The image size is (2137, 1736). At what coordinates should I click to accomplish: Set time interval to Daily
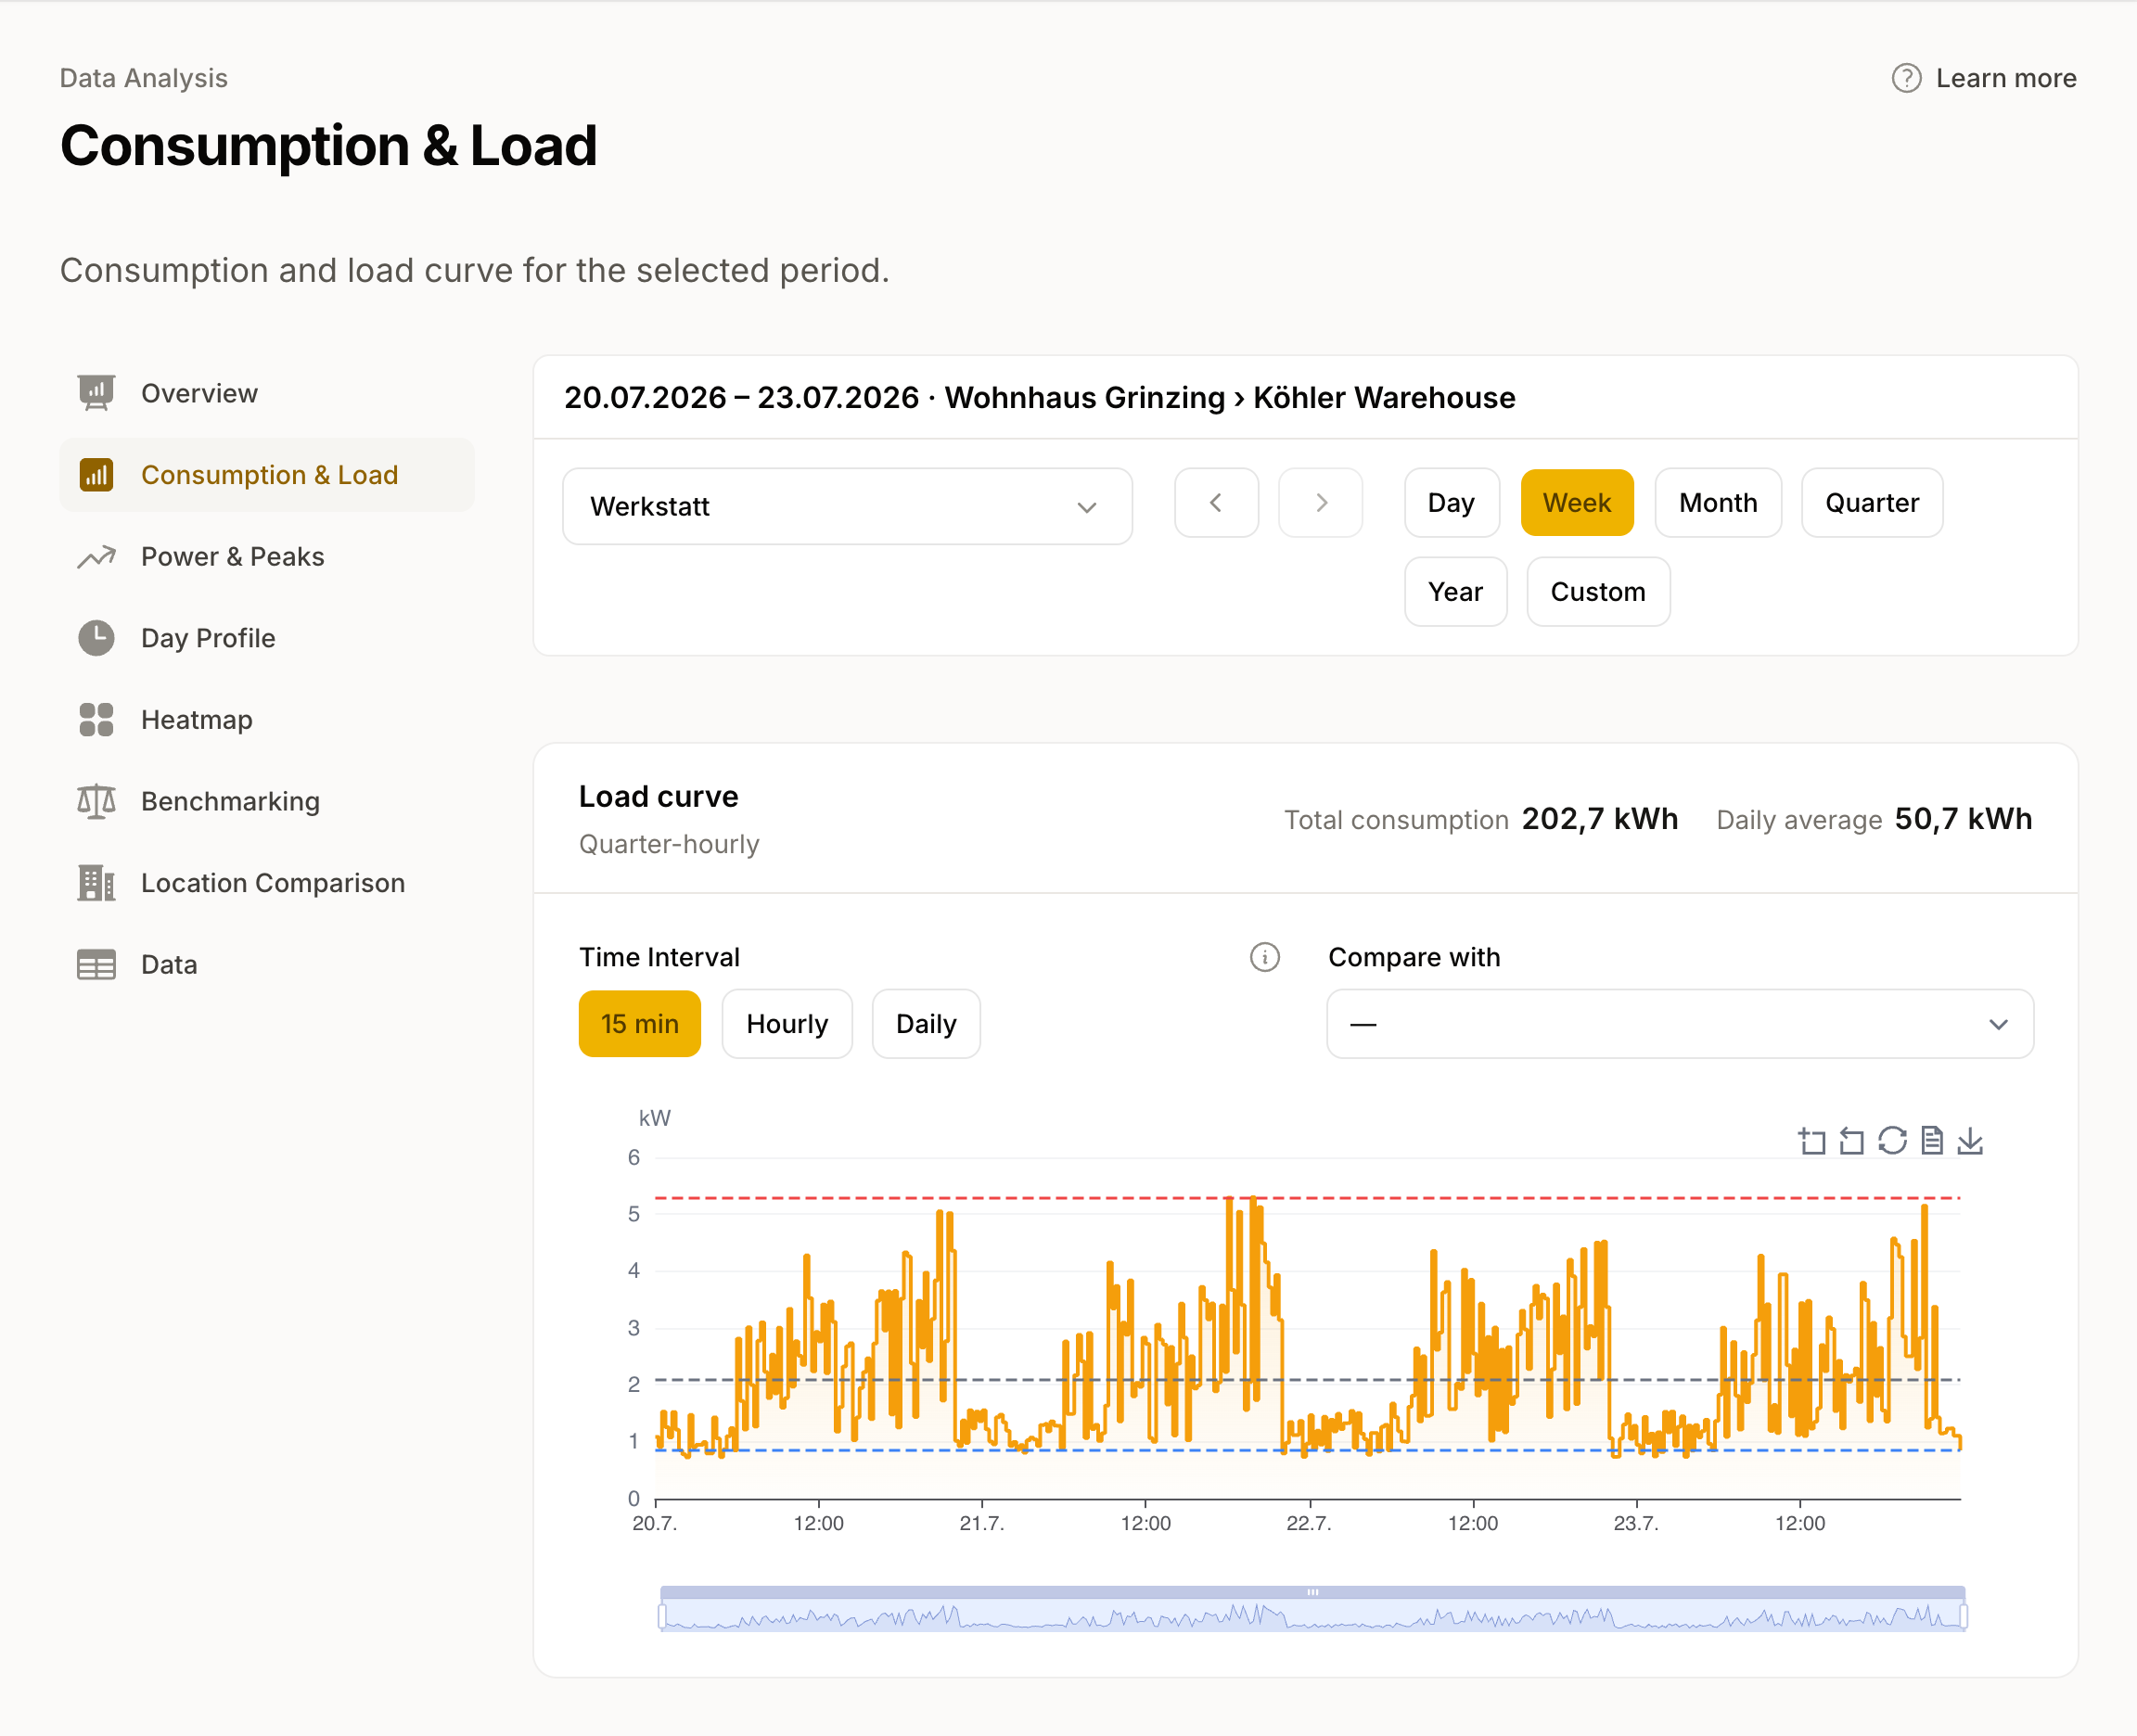(925, 1024)
